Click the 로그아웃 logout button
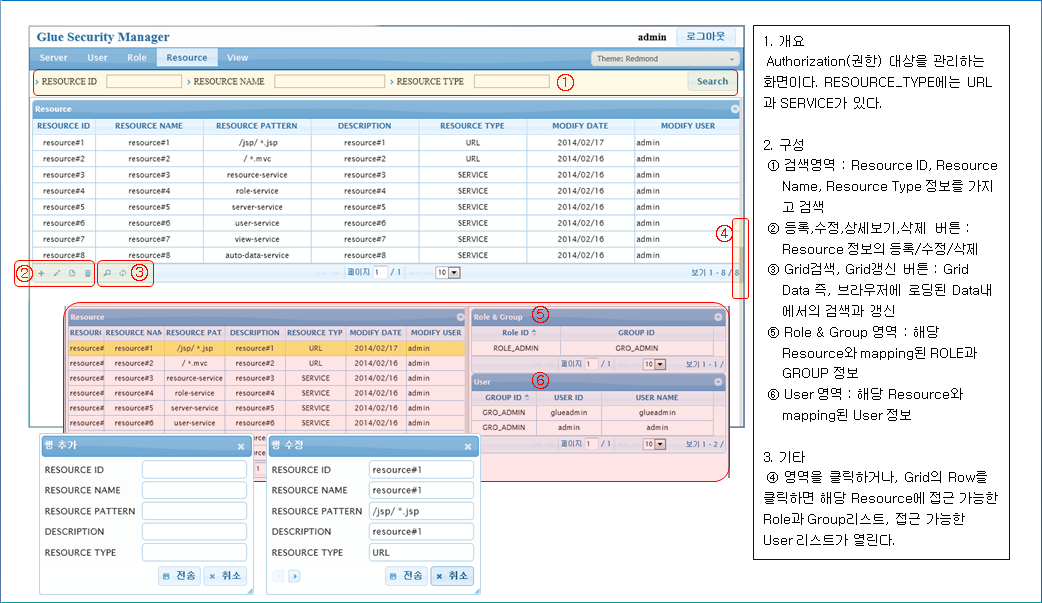Viewport: 1042px width, 603px height. [x=707, y=37]
